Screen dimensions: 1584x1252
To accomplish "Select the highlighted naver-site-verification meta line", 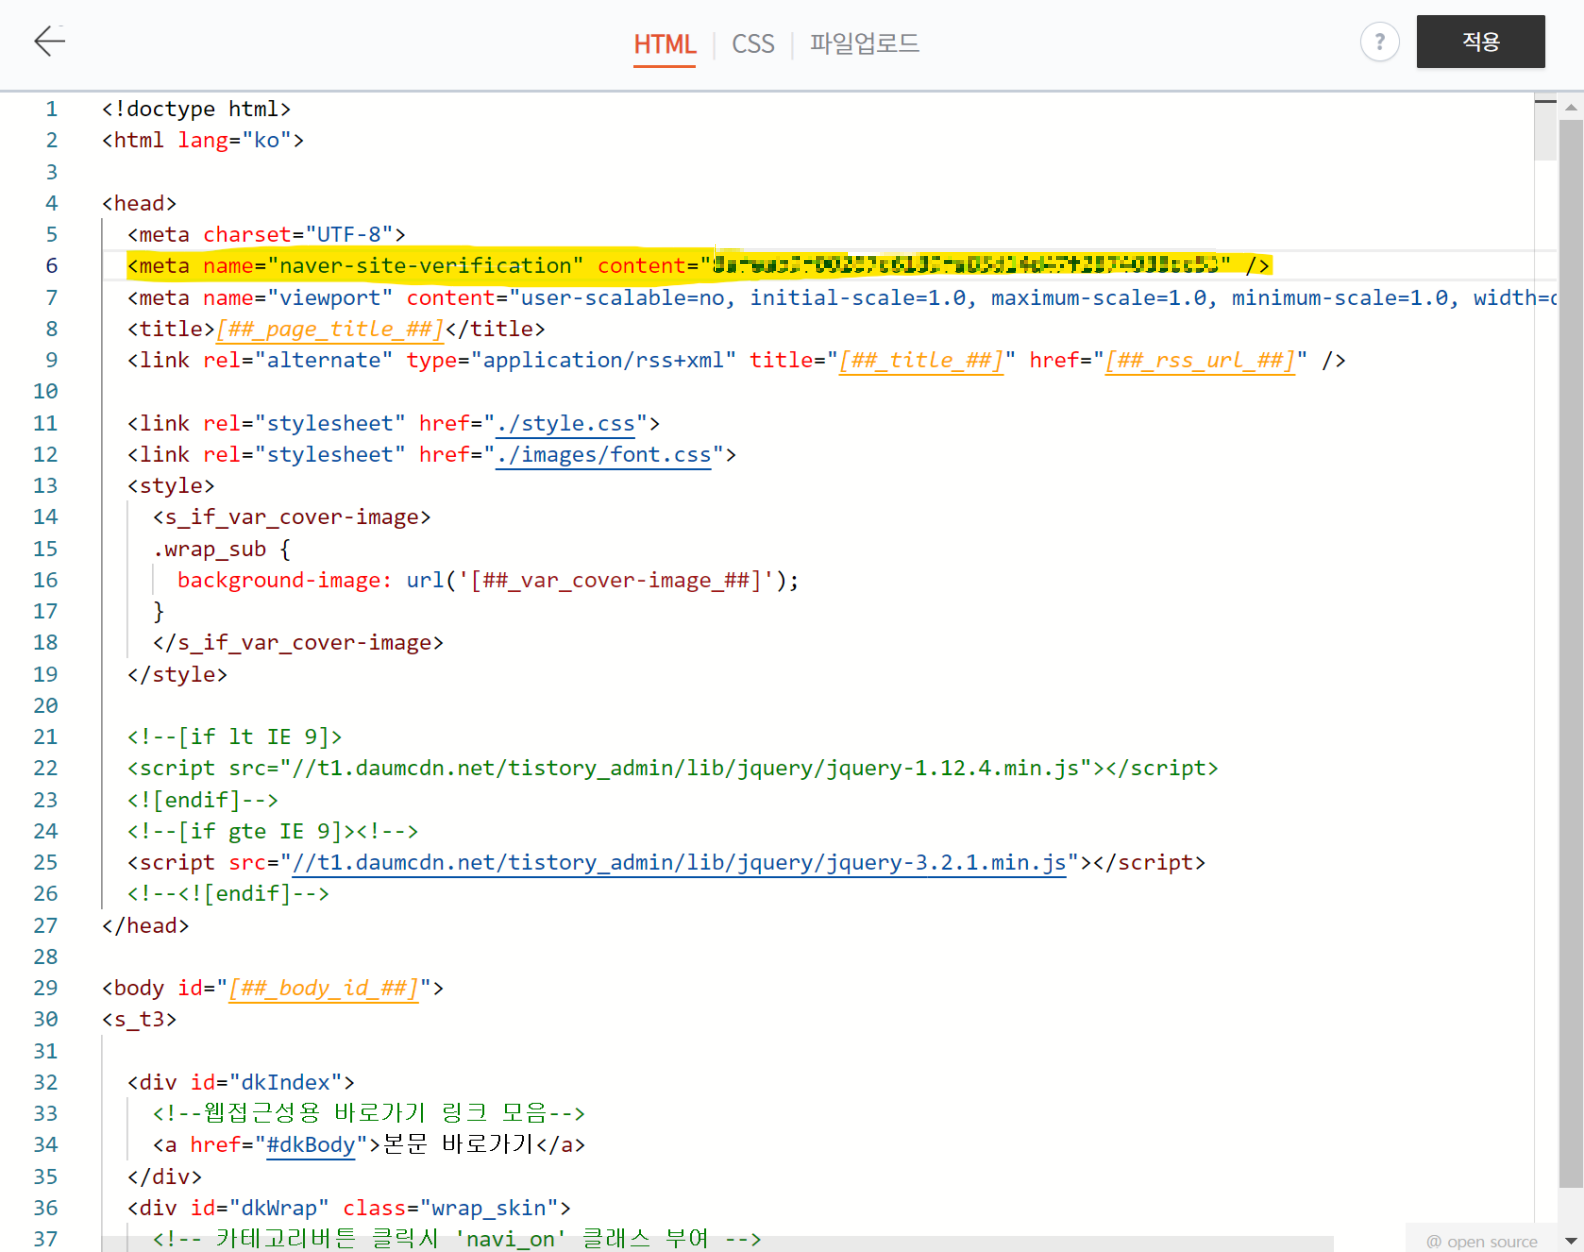I will (698, 266).
